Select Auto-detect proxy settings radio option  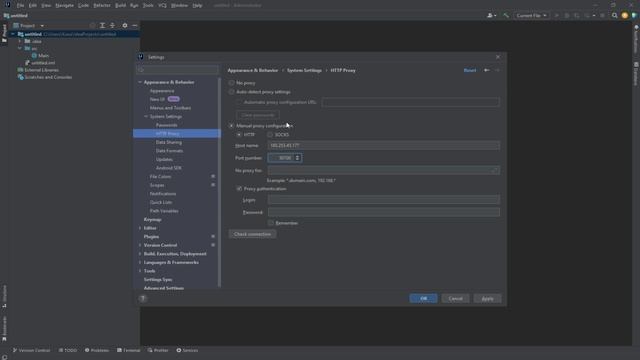(231, 92)
